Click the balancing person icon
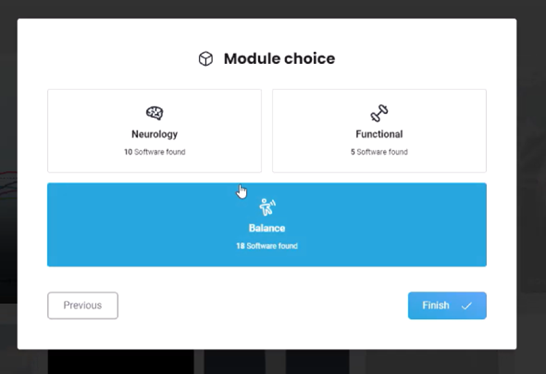This screenshot has width=546, height=374. [267, 207]
